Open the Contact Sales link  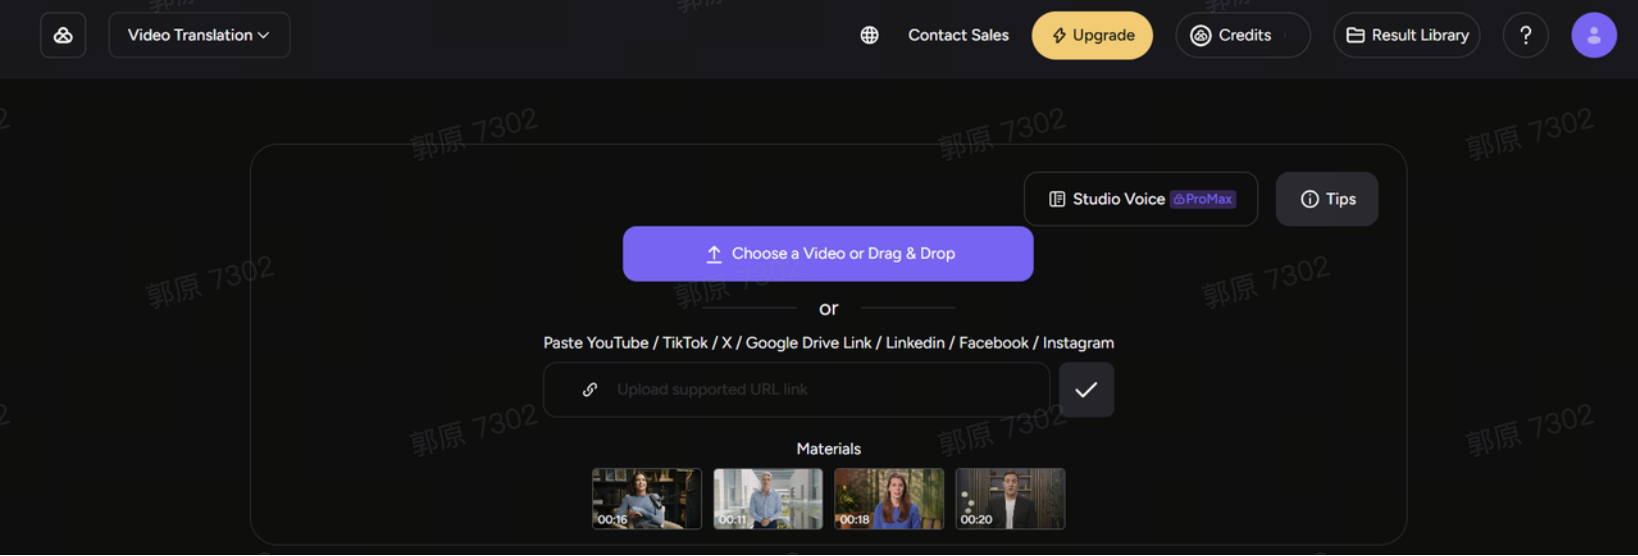(x=958, y=35)
